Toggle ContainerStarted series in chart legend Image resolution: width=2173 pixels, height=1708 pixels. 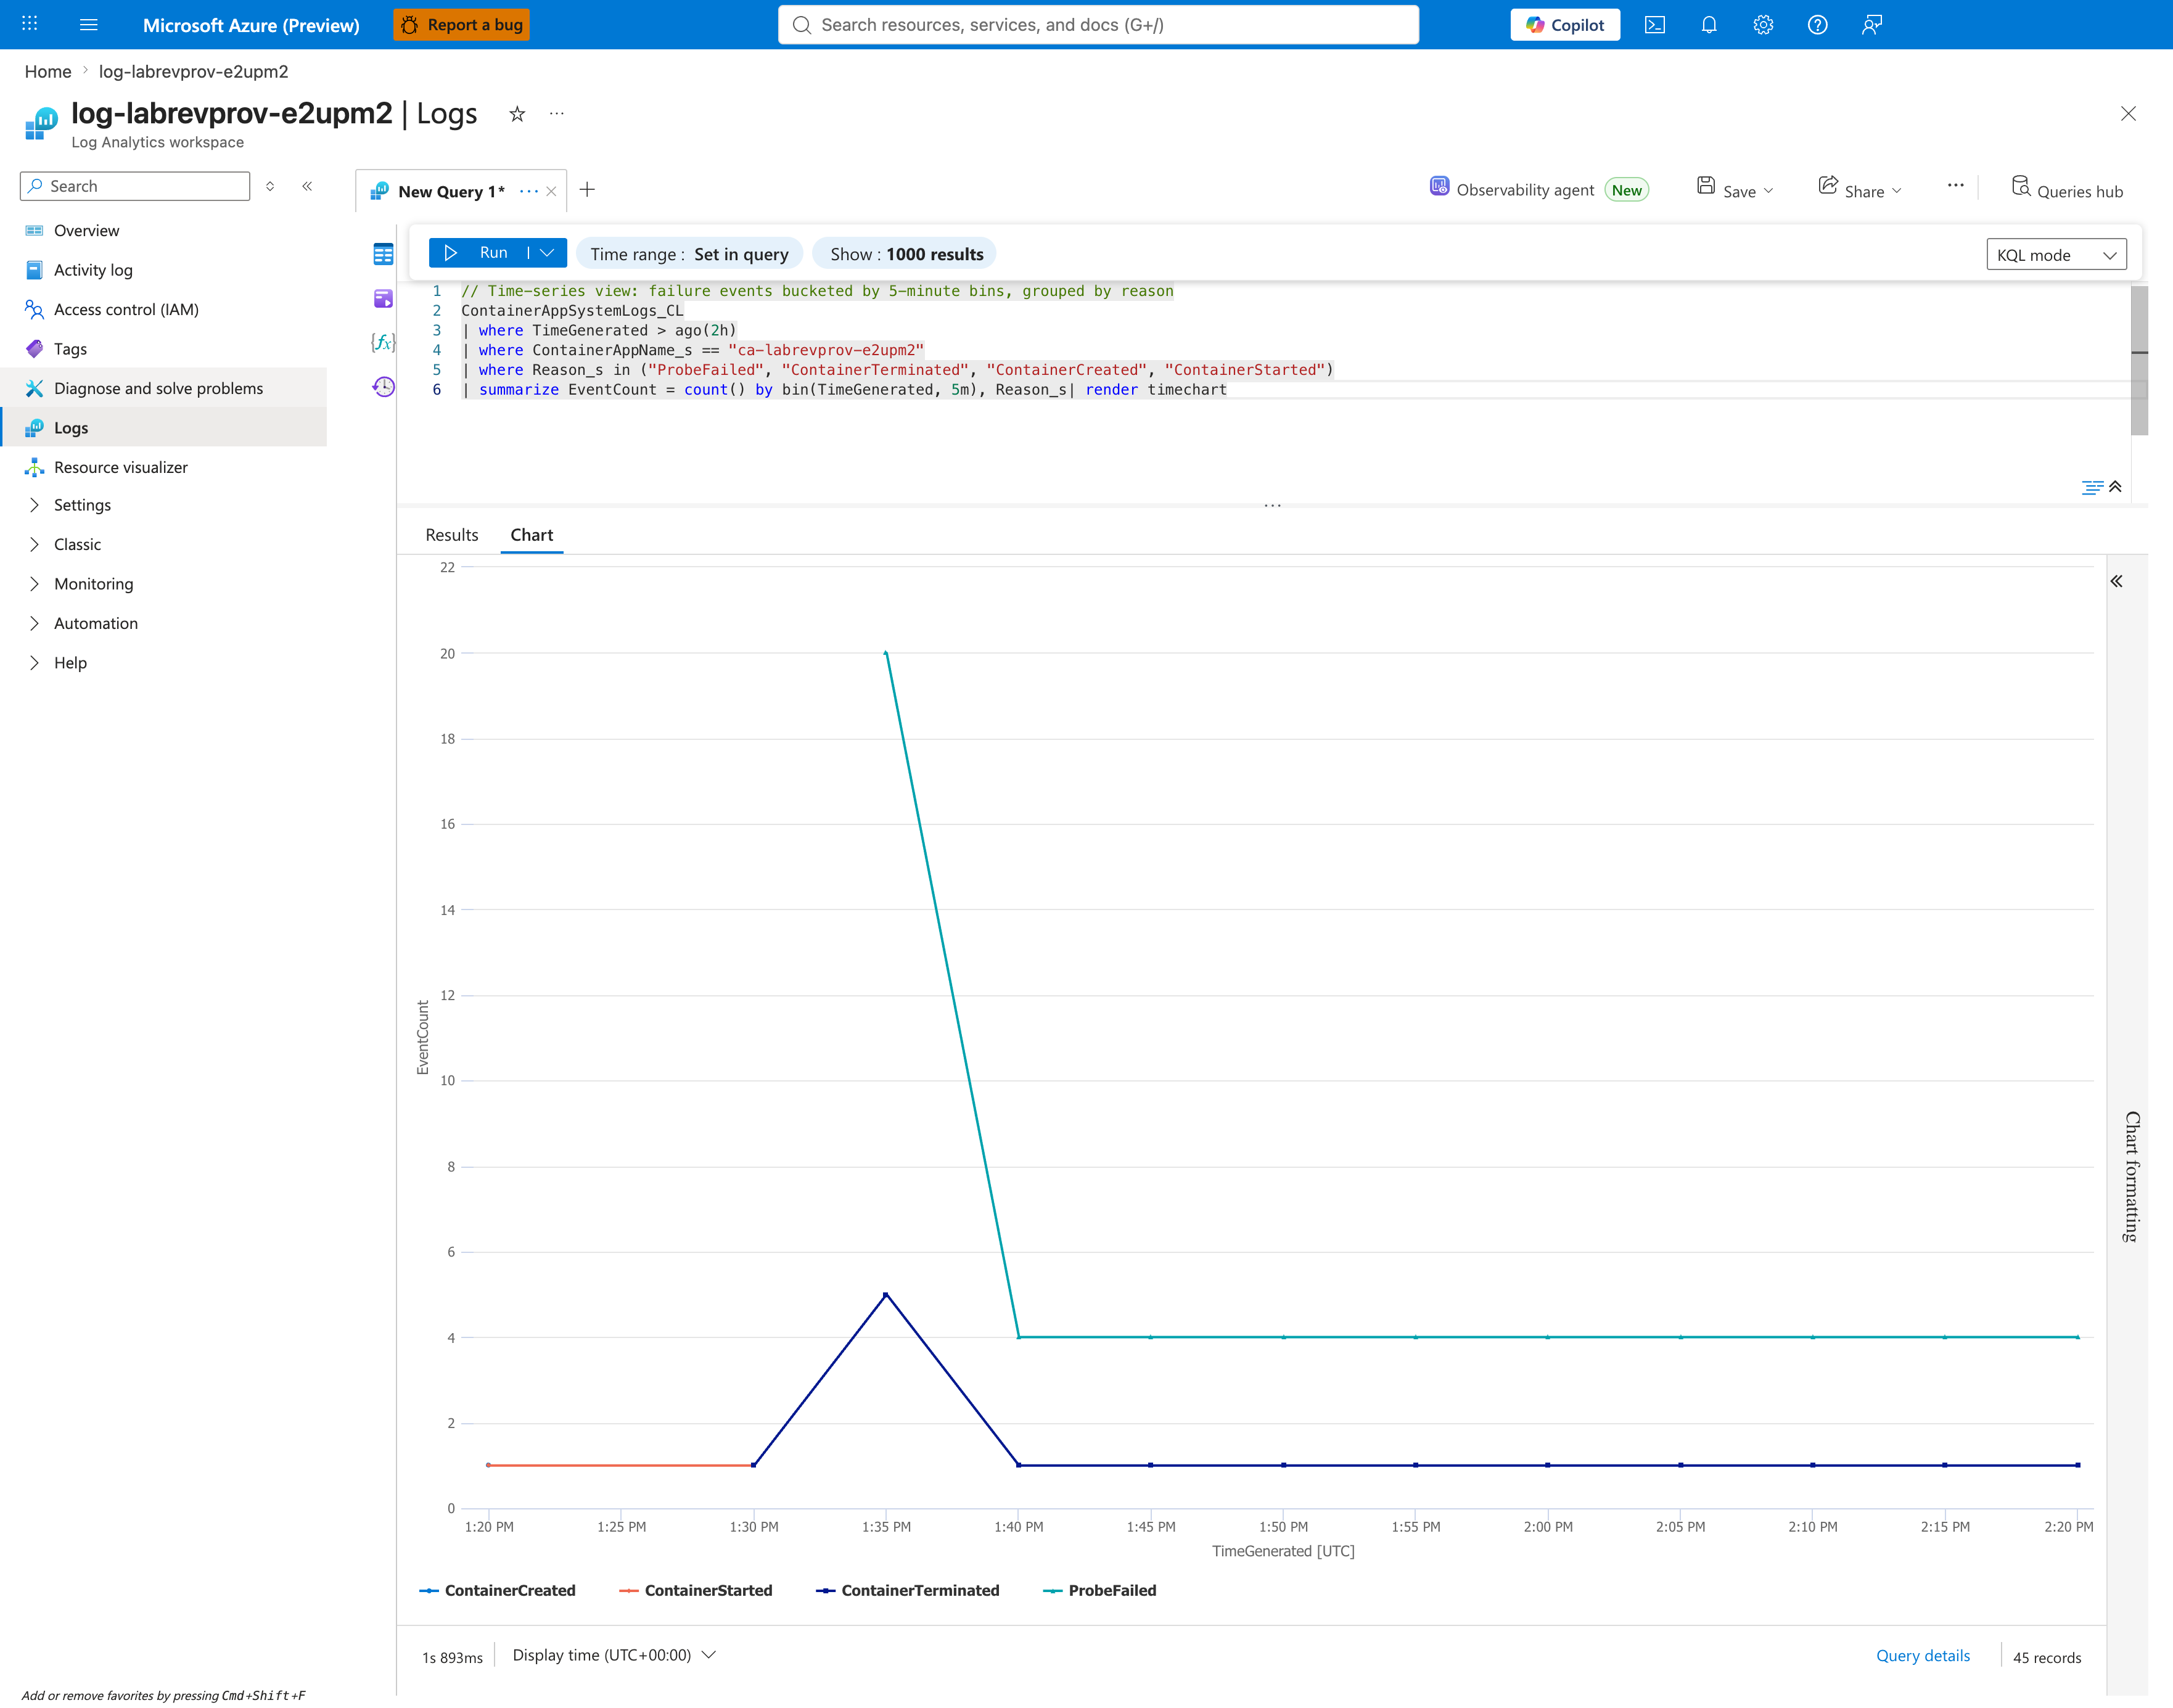point(696,1590)
